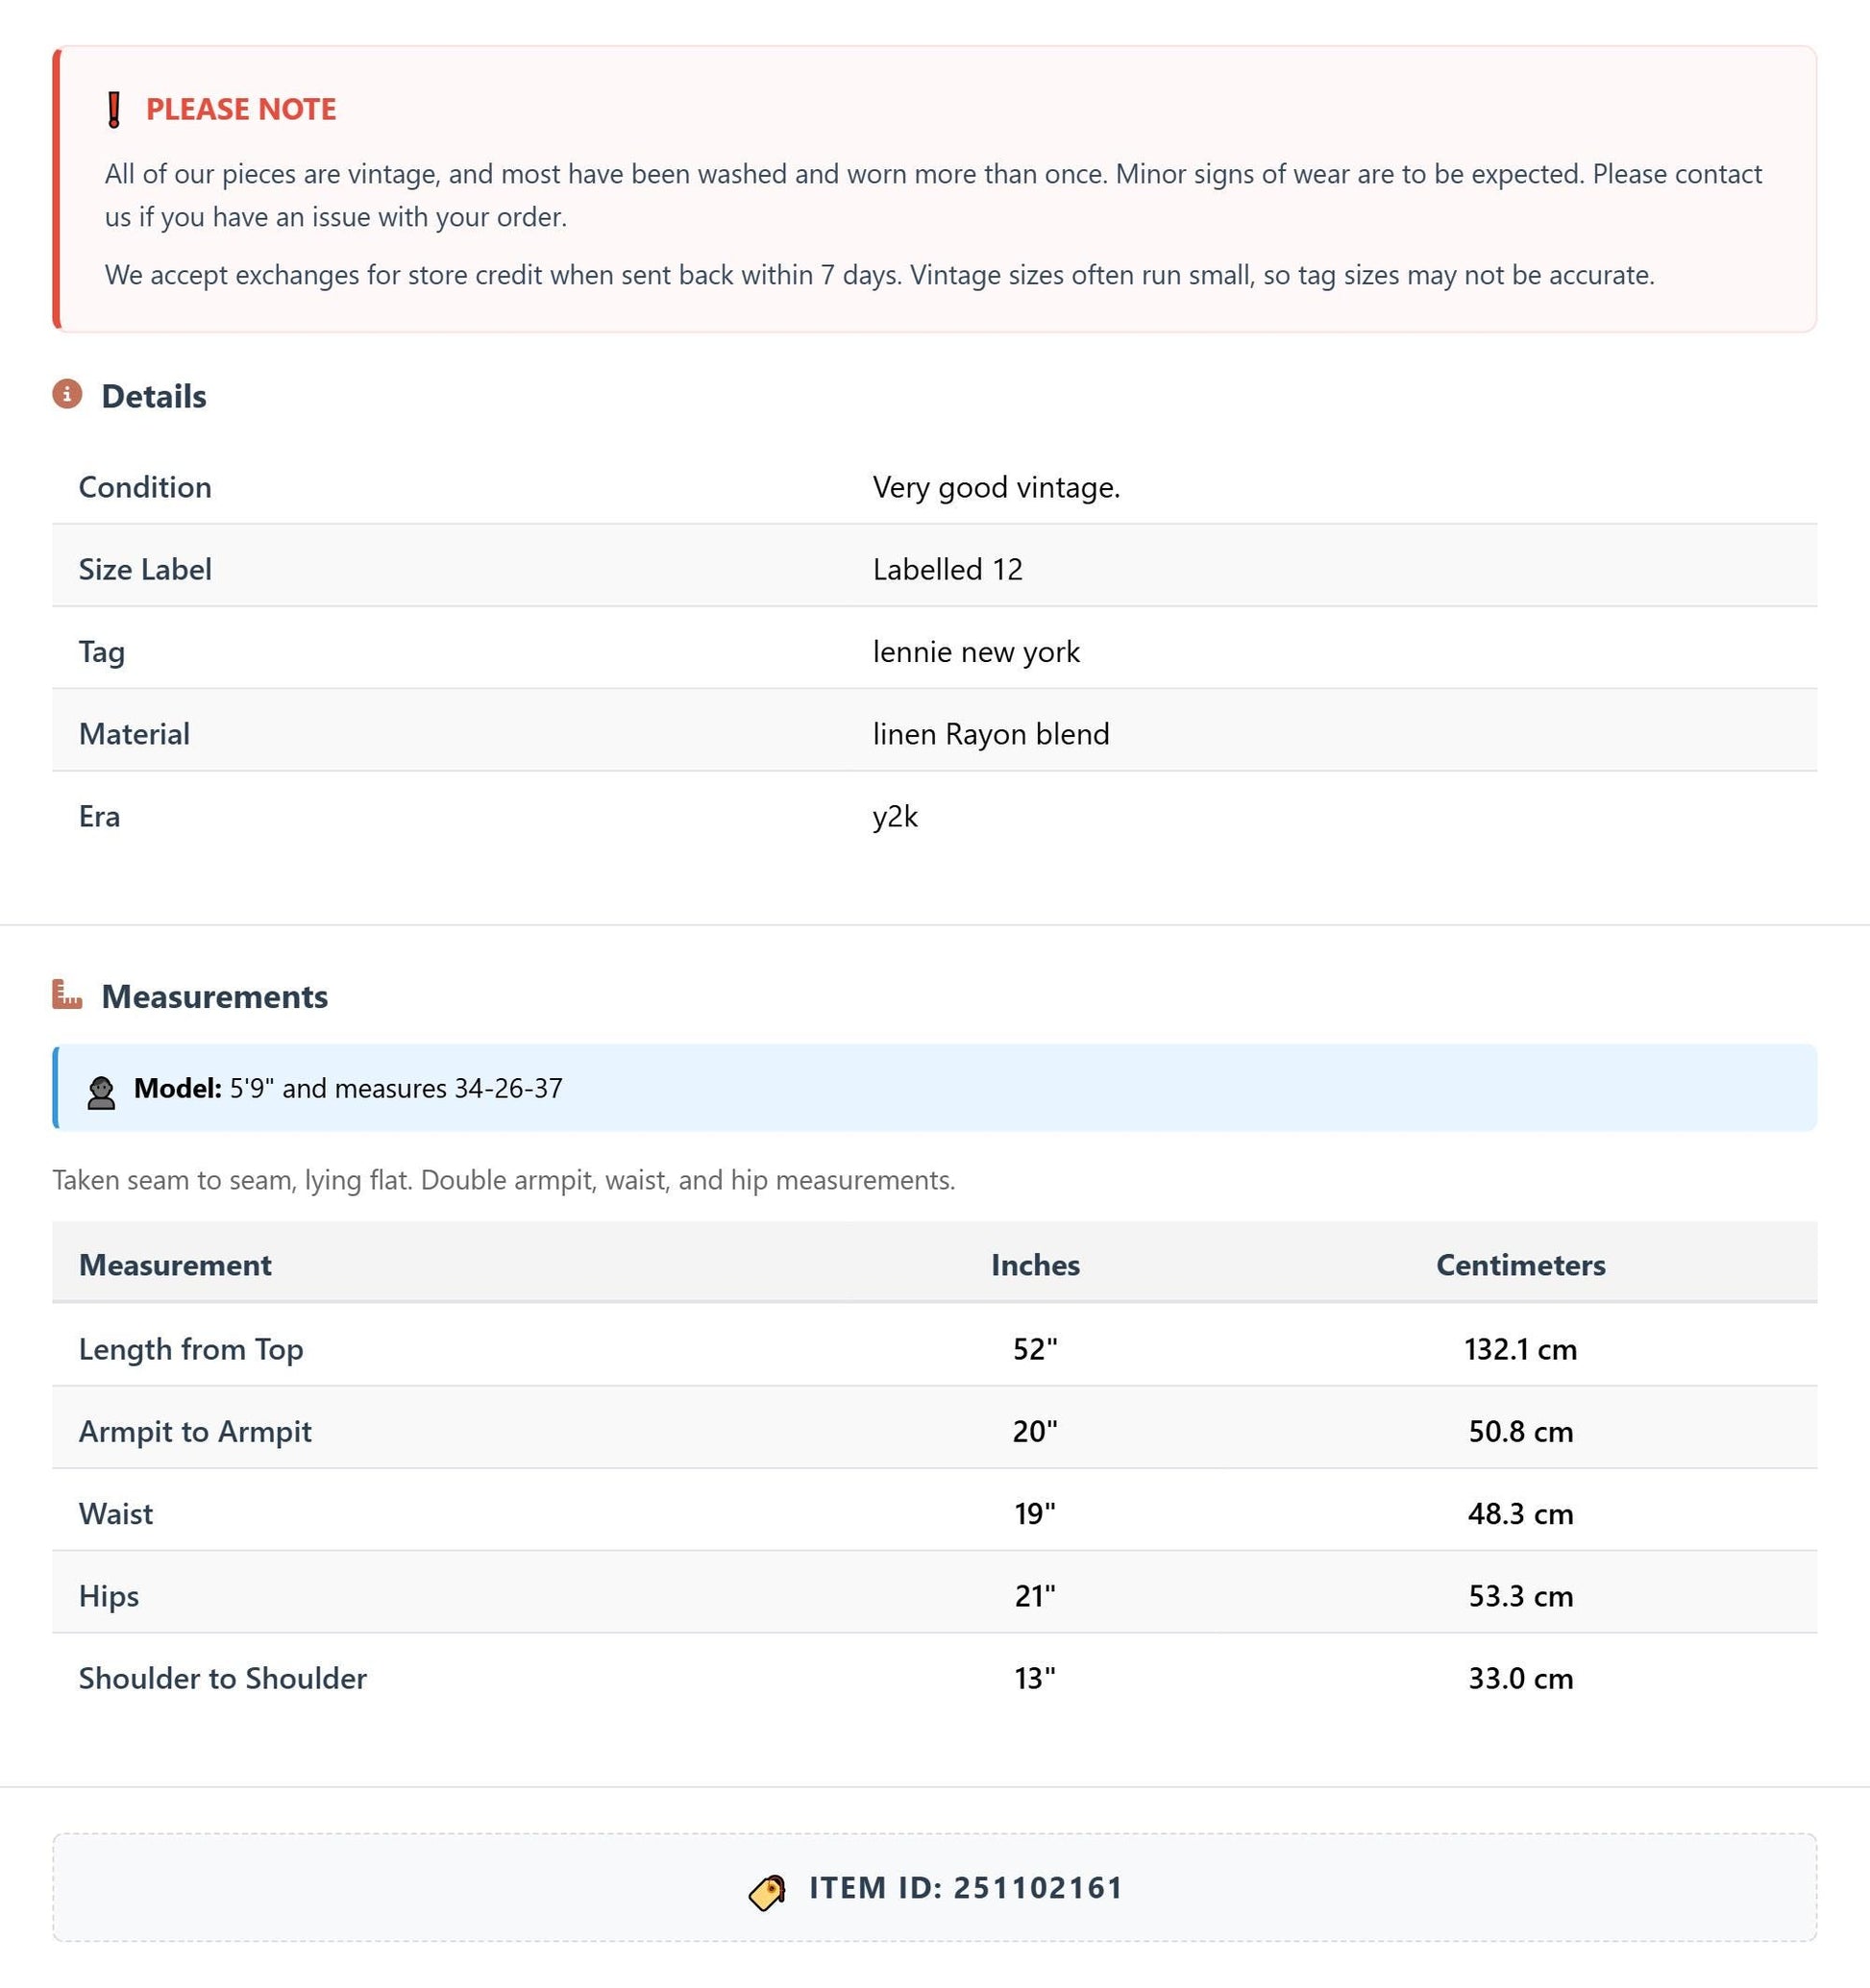Select the PLEASE NOTE heading
Image resolution: width=1870 pixels, height=1988 pixels.
(241, 109)
